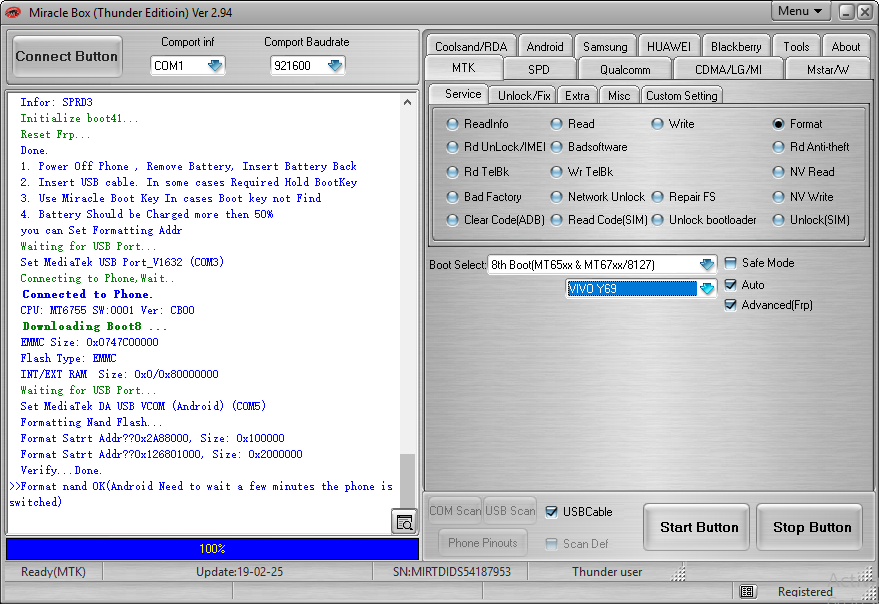Switch to the HUAWEI tab
This screenshot has height=604, width=879.
point(669,47)
